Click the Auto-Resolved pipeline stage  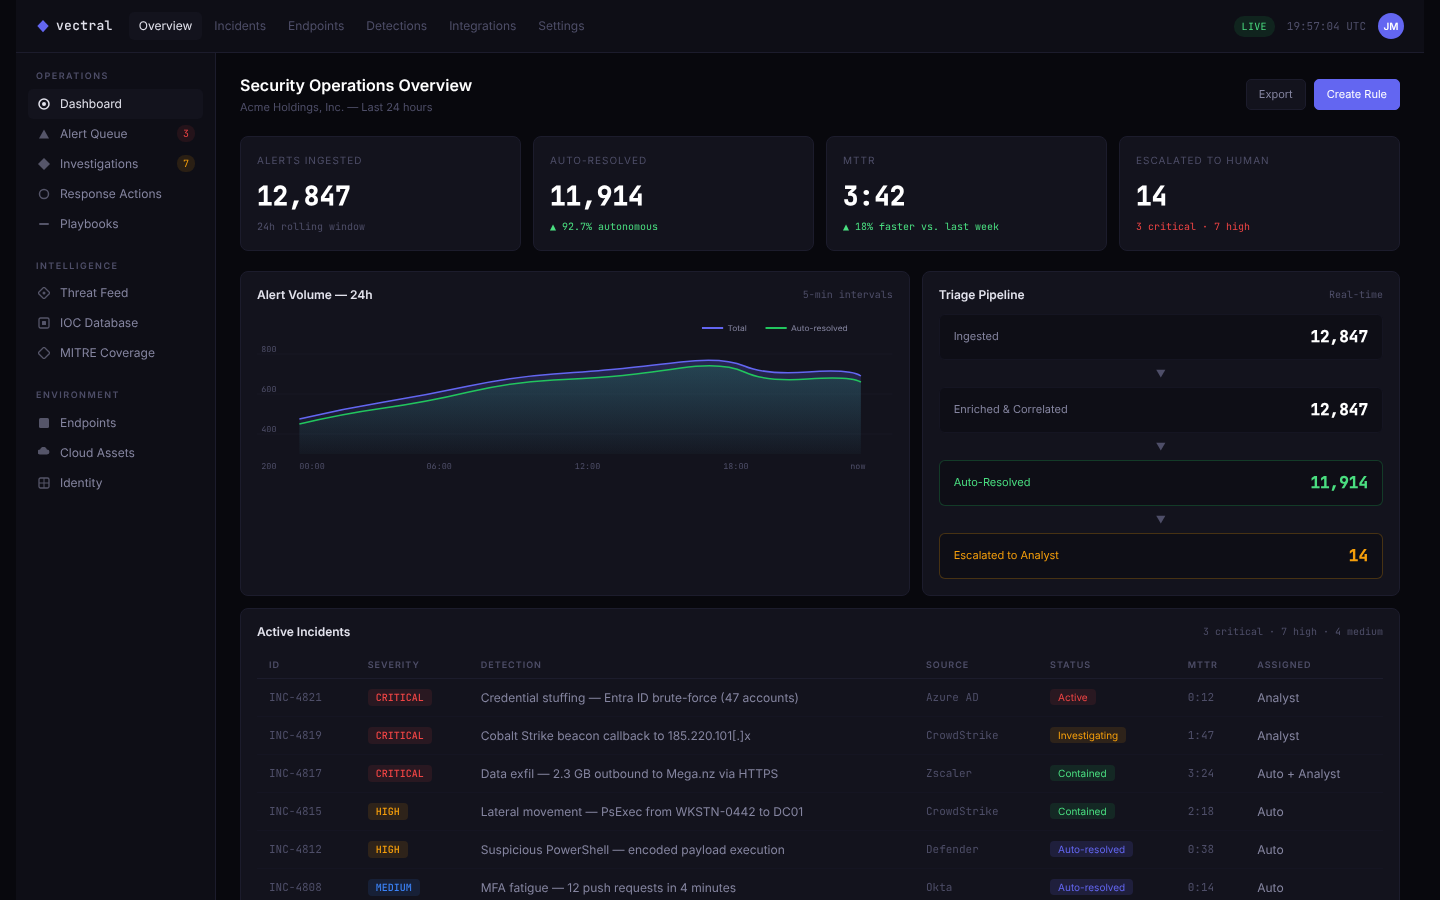pos(1161,483)
